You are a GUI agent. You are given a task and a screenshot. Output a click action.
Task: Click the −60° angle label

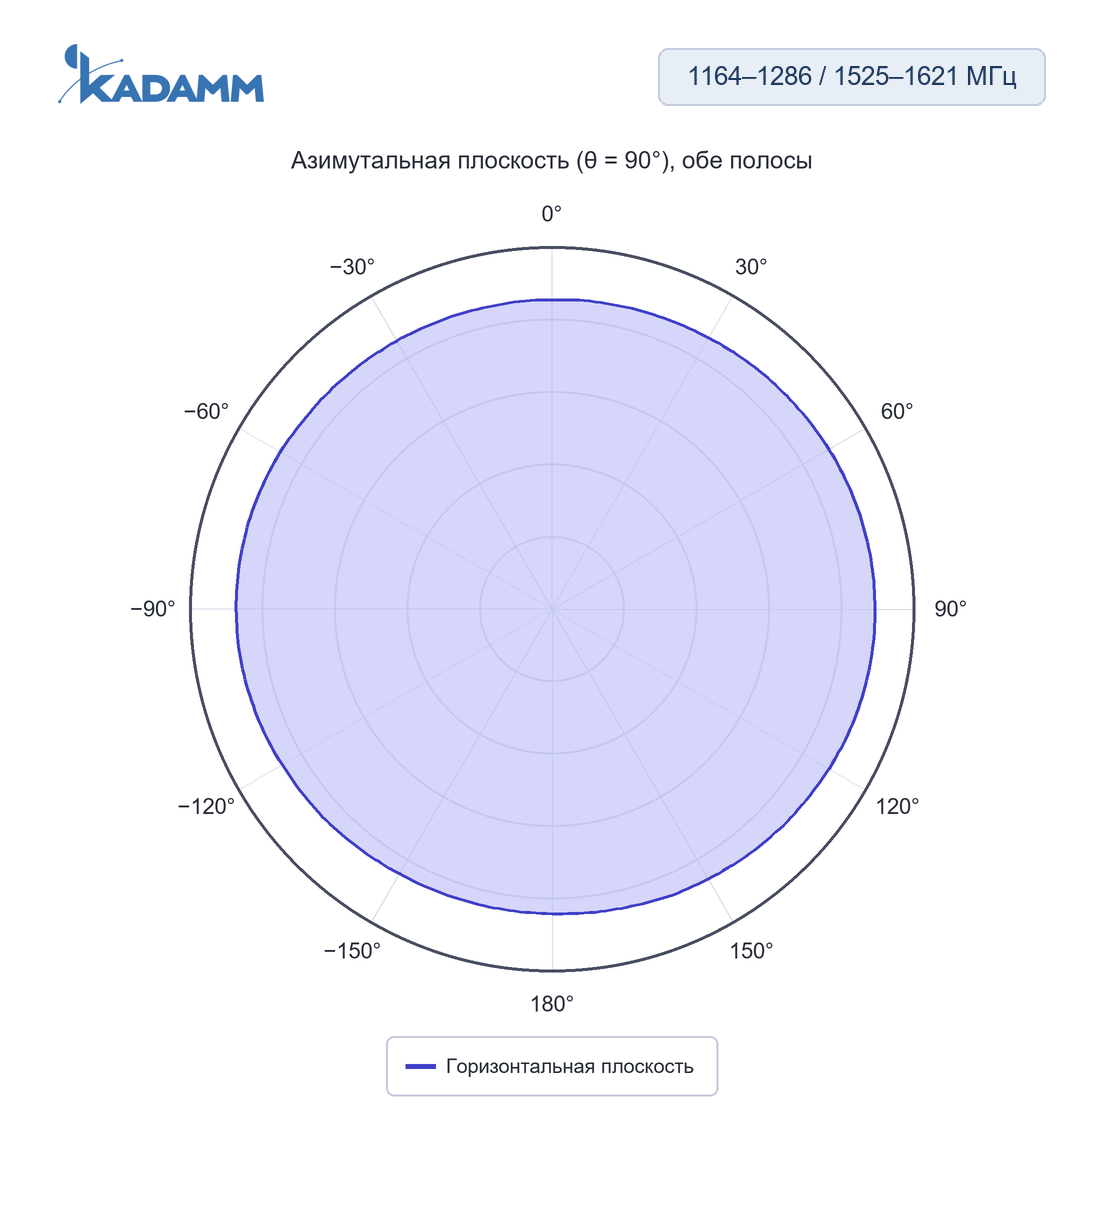tap(206, 411)
